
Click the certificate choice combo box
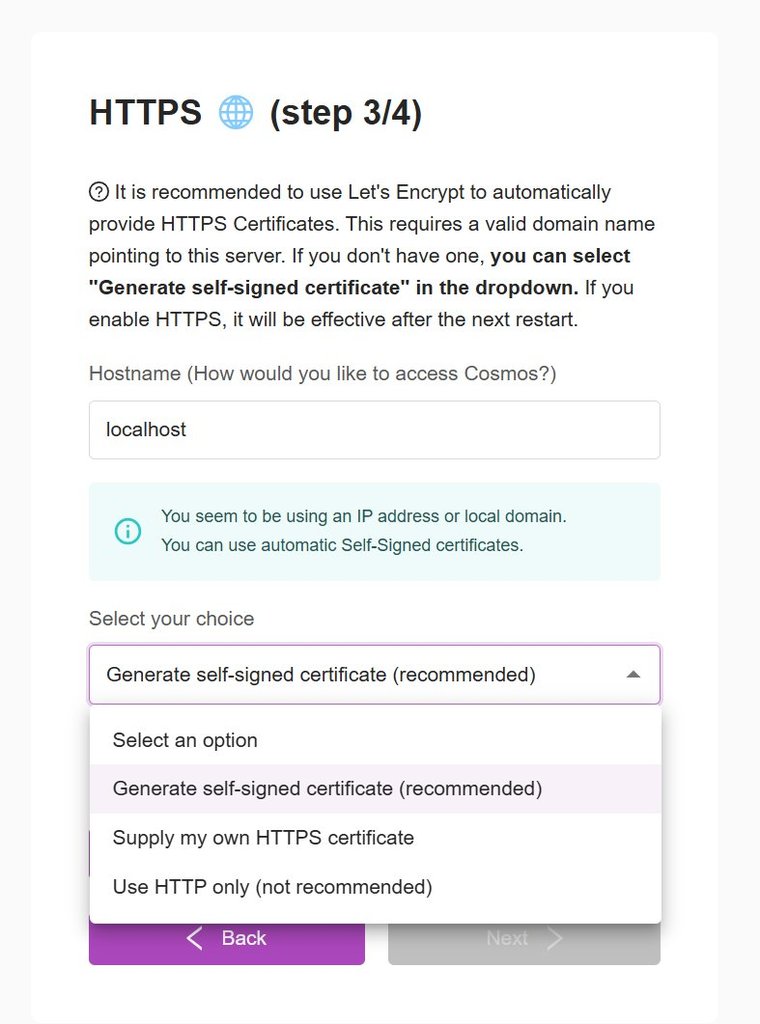click(x=375, y=675)
